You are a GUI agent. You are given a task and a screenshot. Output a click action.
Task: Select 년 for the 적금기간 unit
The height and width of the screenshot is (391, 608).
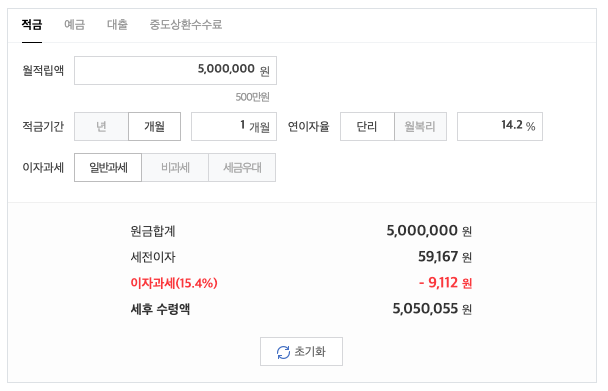(x=101, y=126)
